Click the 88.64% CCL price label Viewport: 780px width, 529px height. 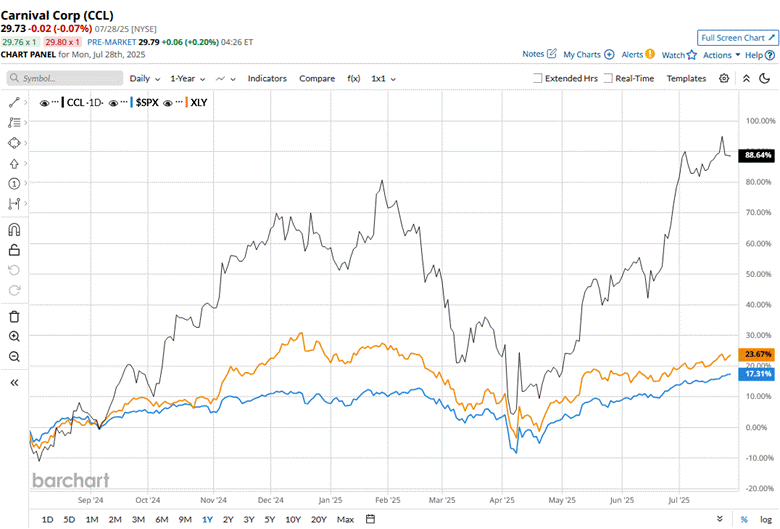point(757,155)
